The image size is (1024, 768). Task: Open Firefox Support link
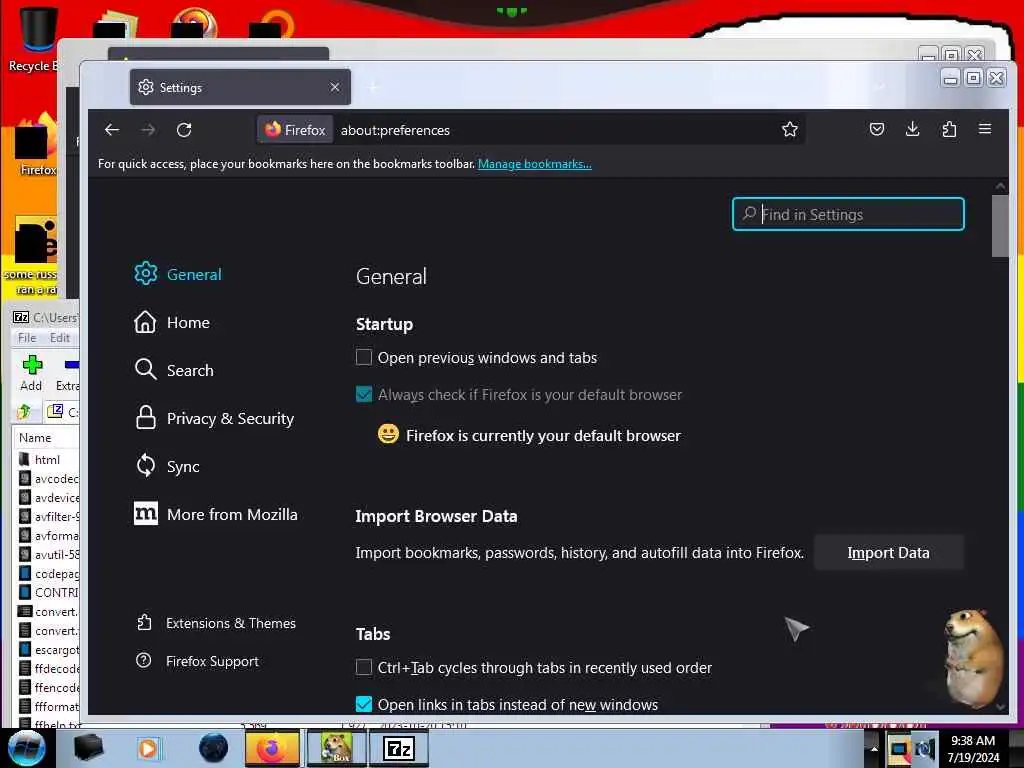click(x=197, y=661)
